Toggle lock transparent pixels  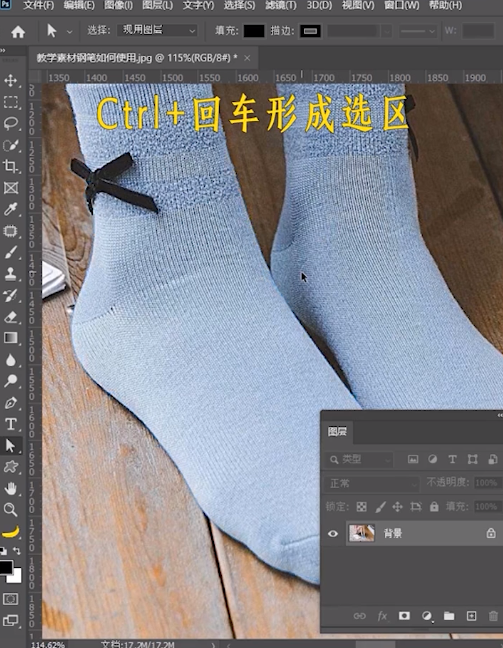pos(362,507)
